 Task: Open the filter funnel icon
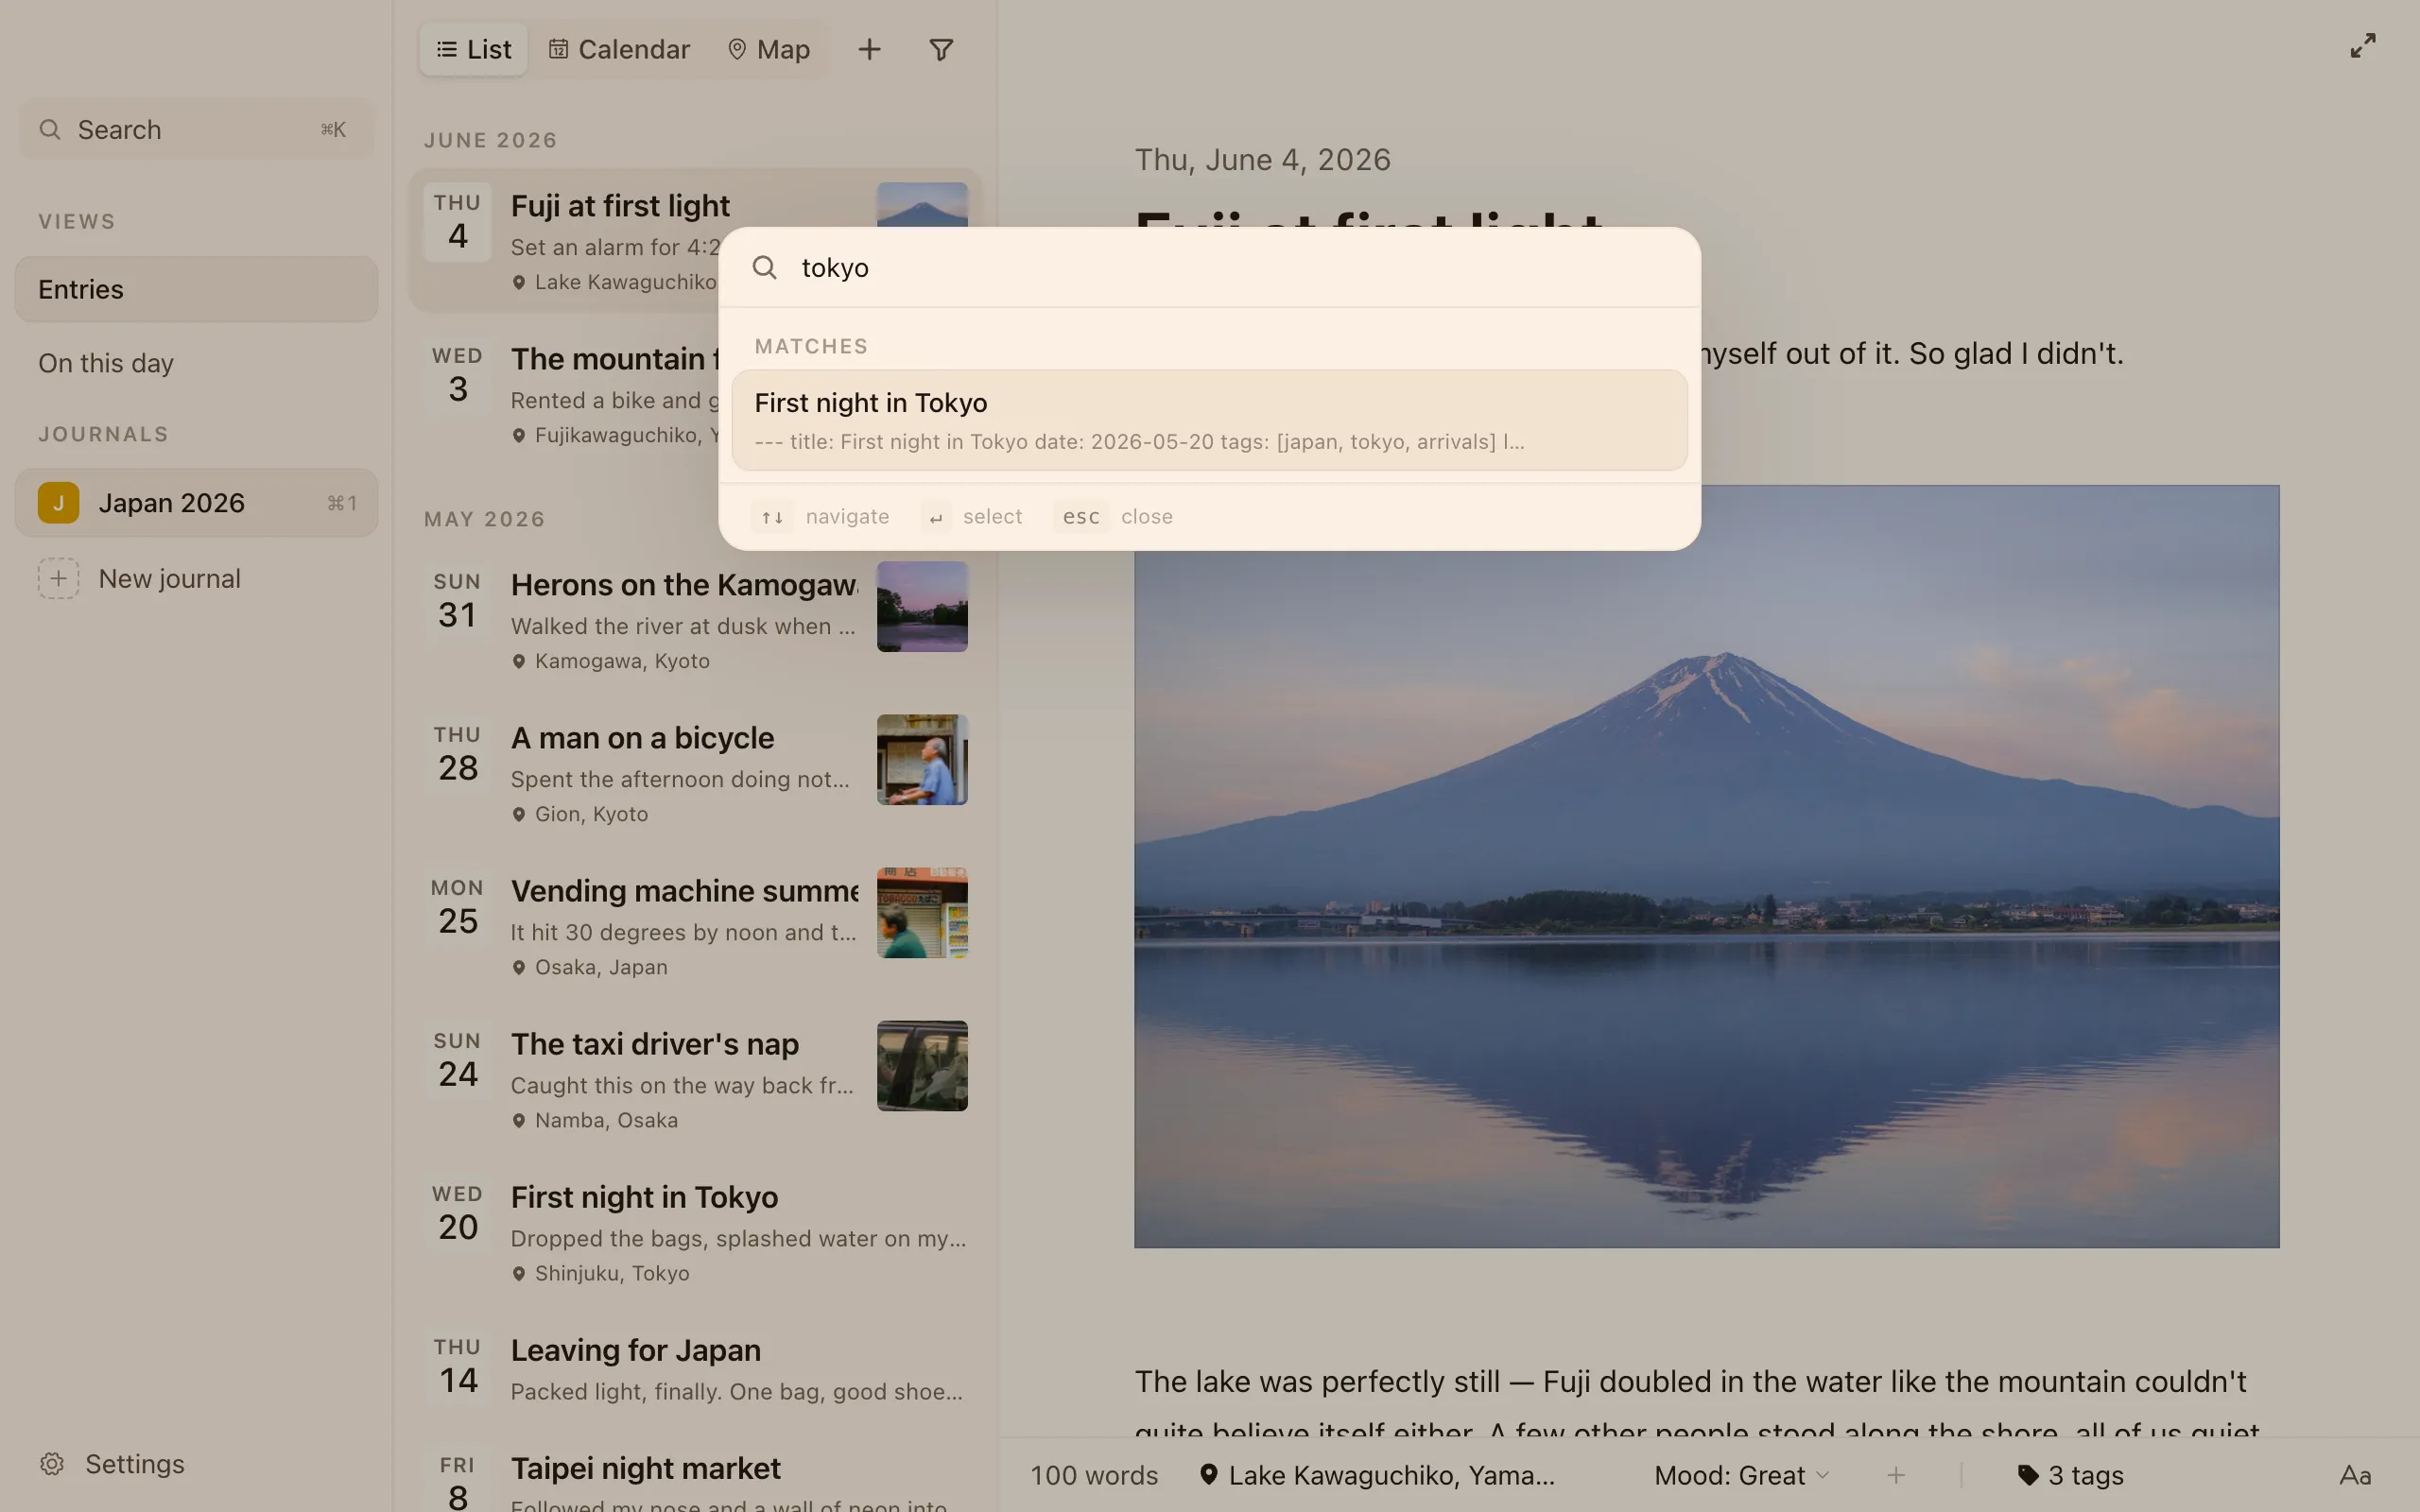(x=941, y=49)
